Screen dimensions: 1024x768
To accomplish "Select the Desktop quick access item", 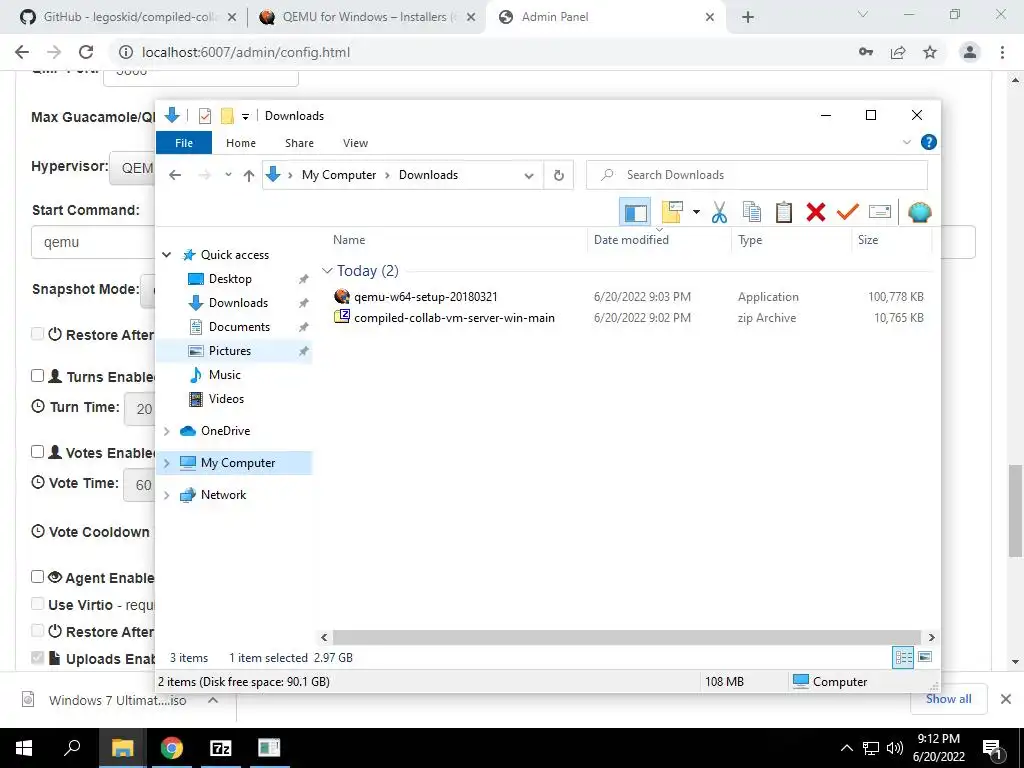I will pos(230,279).
